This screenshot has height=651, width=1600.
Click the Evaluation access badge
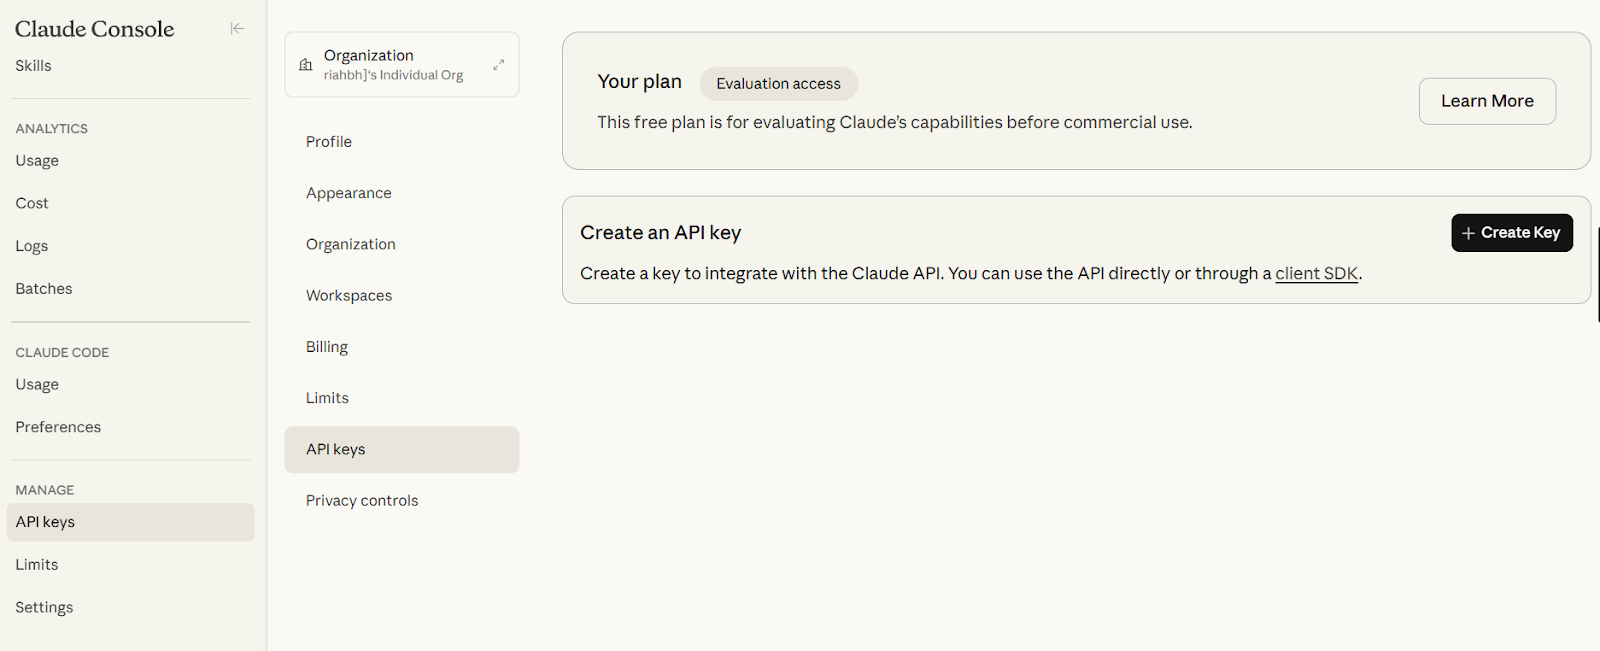778,84
